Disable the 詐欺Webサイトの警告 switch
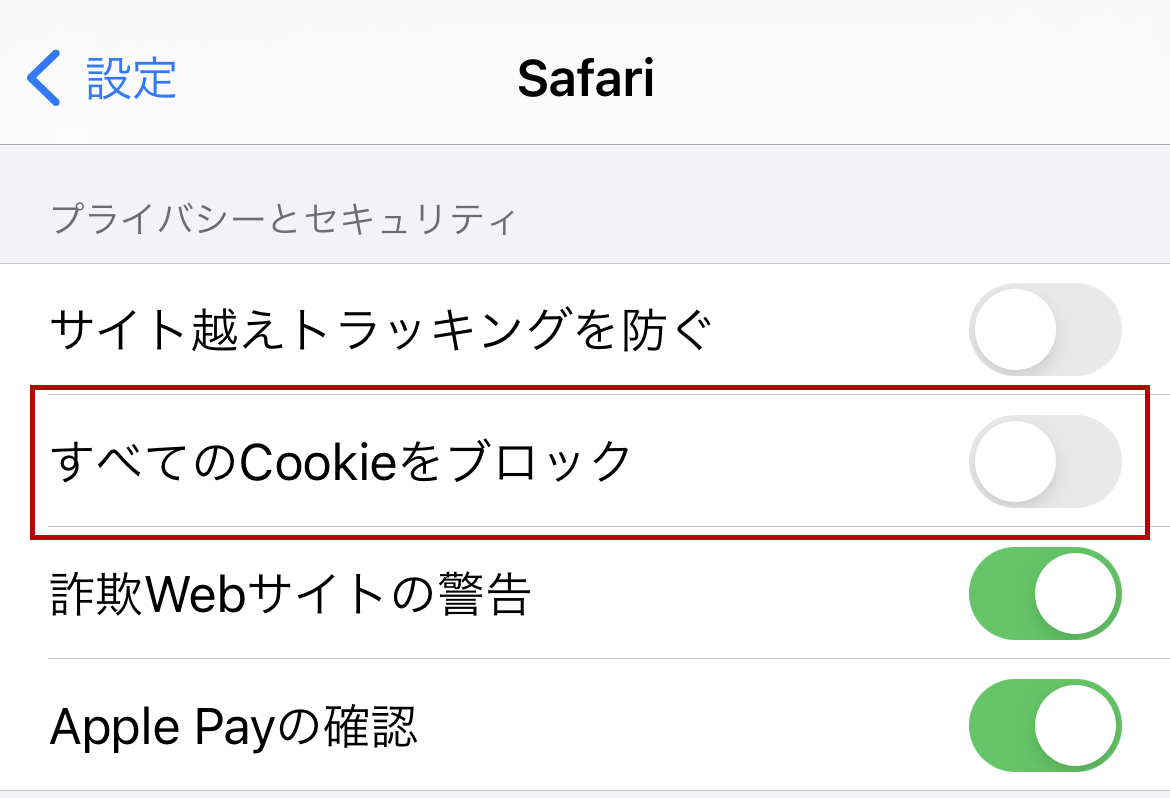 pos(1045,593)
